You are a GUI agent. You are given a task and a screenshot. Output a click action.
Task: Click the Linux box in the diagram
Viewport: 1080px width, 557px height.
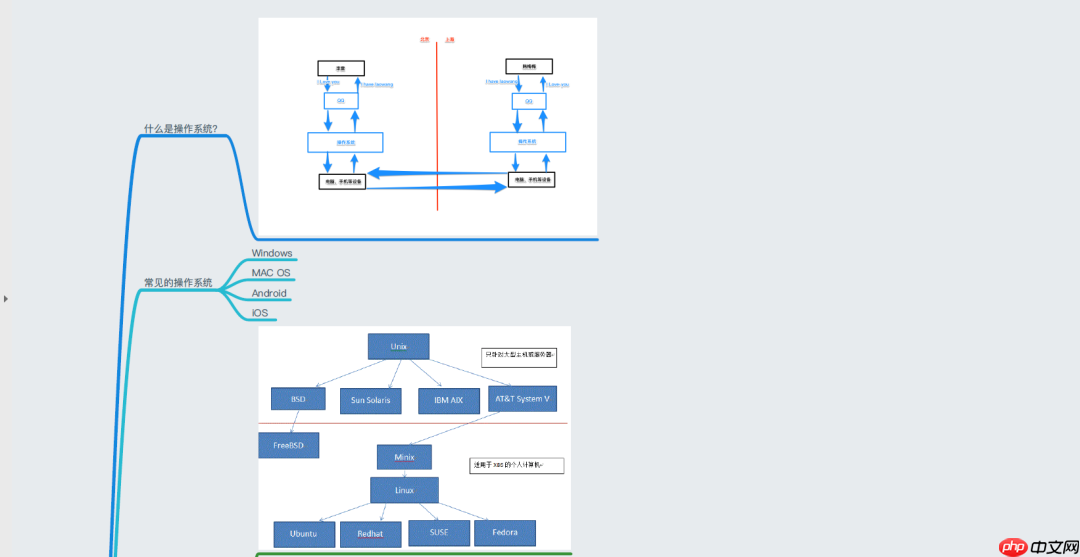404,490
